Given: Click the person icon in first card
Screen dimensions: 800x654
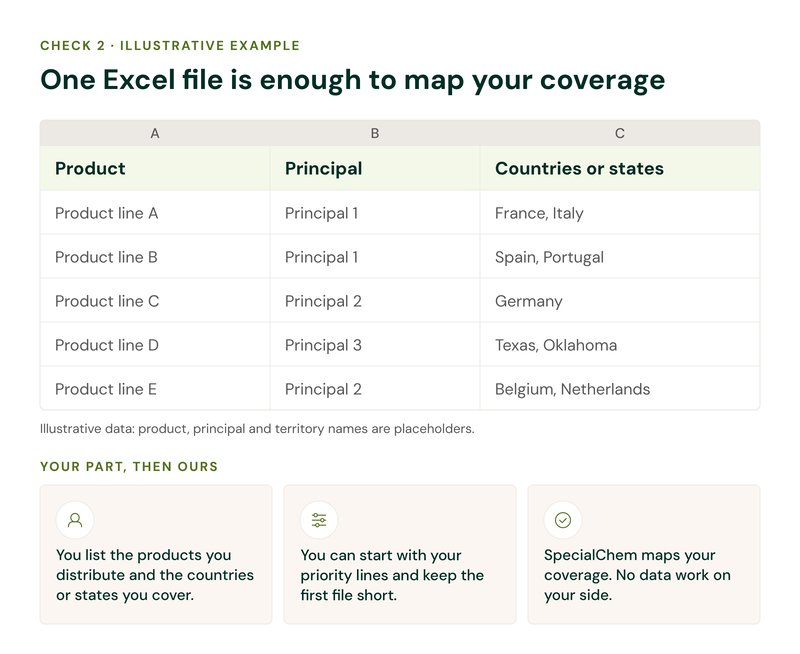Looking at the screenshot, I should coord(75,520).
